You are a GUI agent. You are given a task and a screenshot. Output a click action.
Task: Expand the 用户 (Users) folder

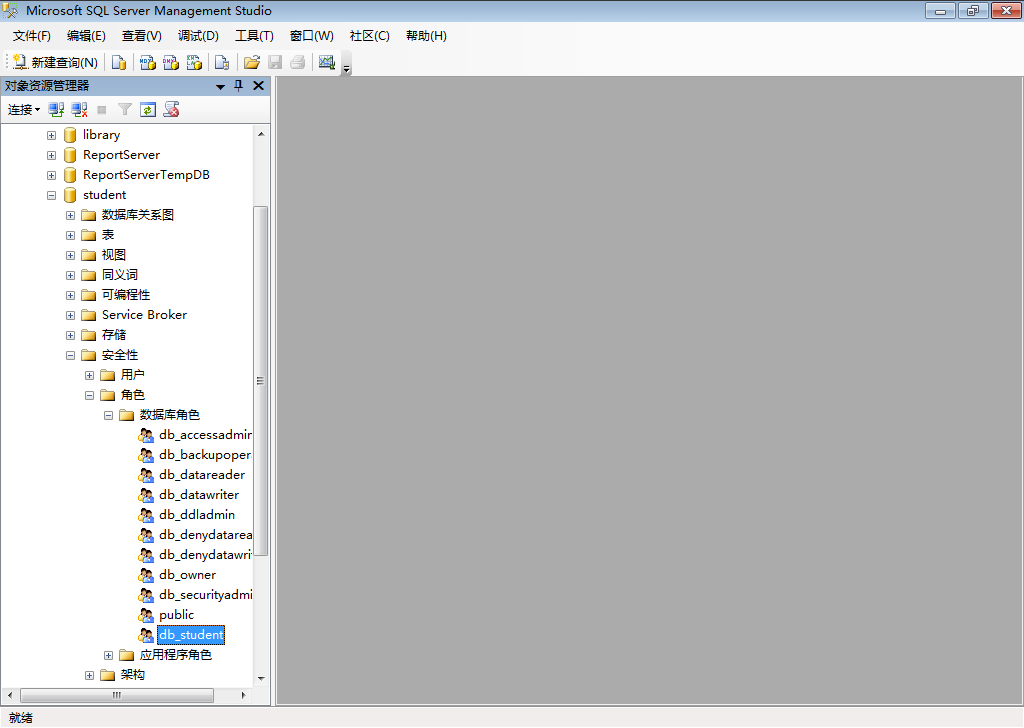(89, 375)
